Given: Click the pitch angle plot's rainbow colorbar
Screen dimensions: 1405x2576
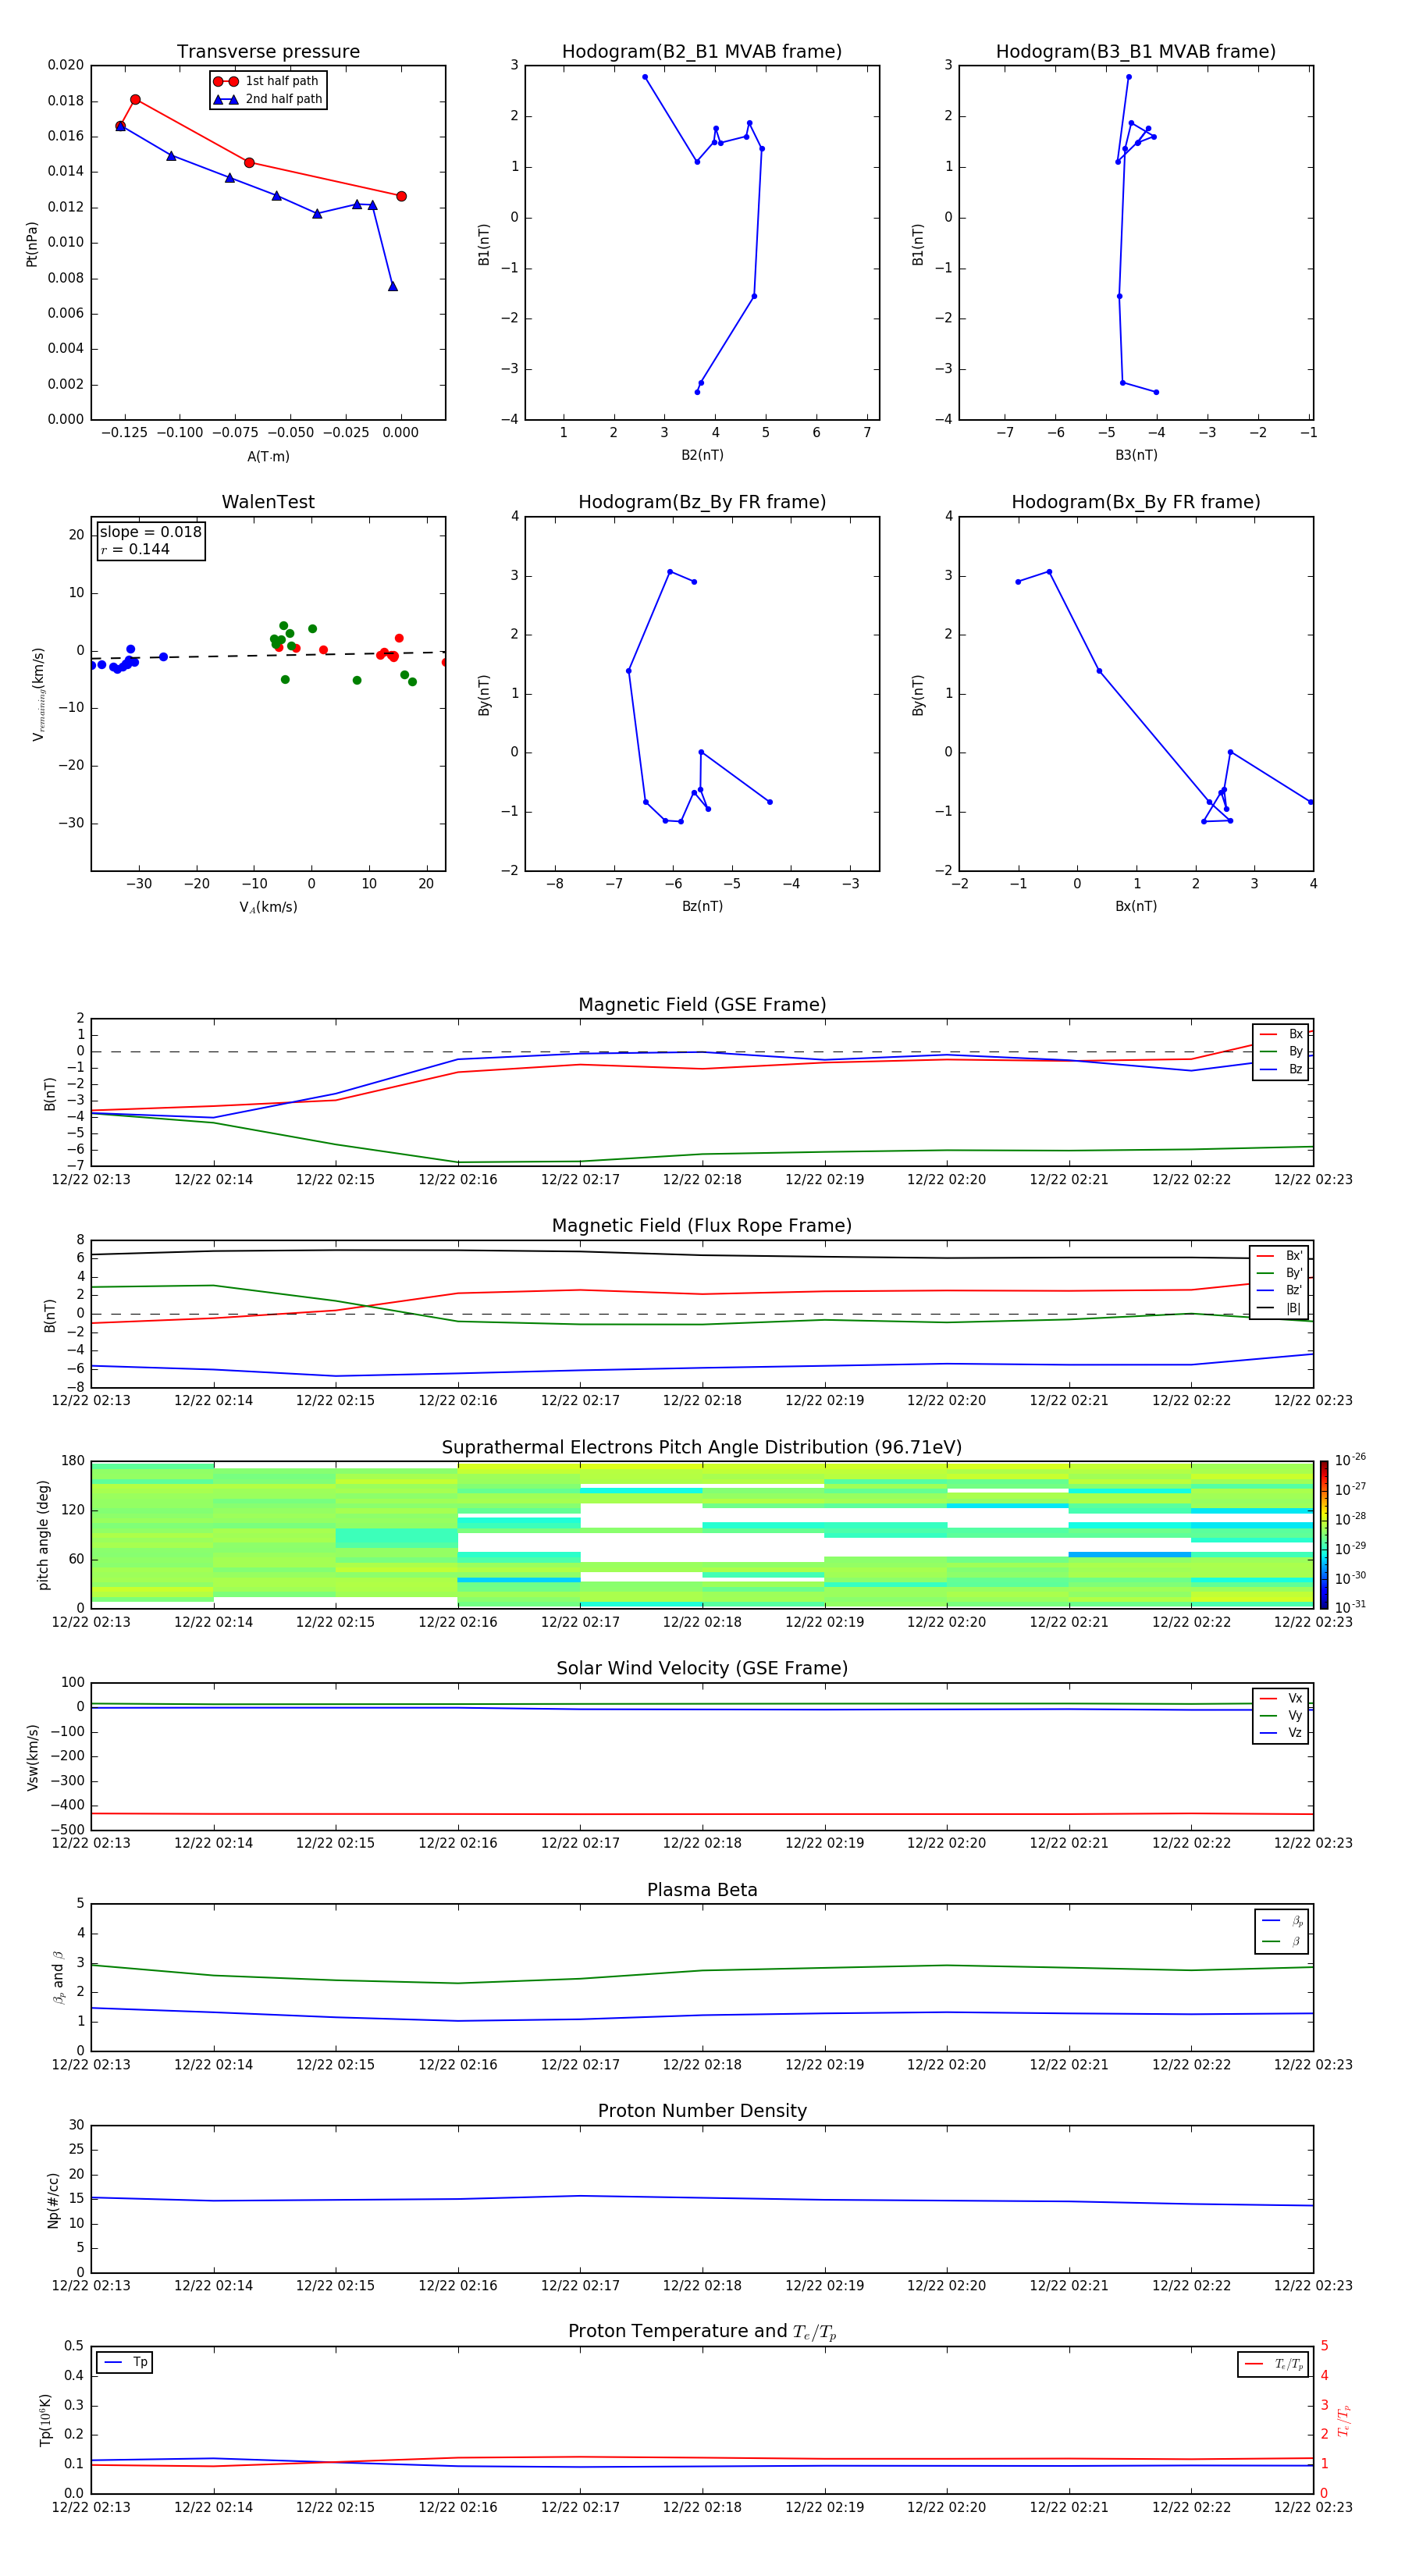Looking at the screenshot, I should click(1324, 1535).
